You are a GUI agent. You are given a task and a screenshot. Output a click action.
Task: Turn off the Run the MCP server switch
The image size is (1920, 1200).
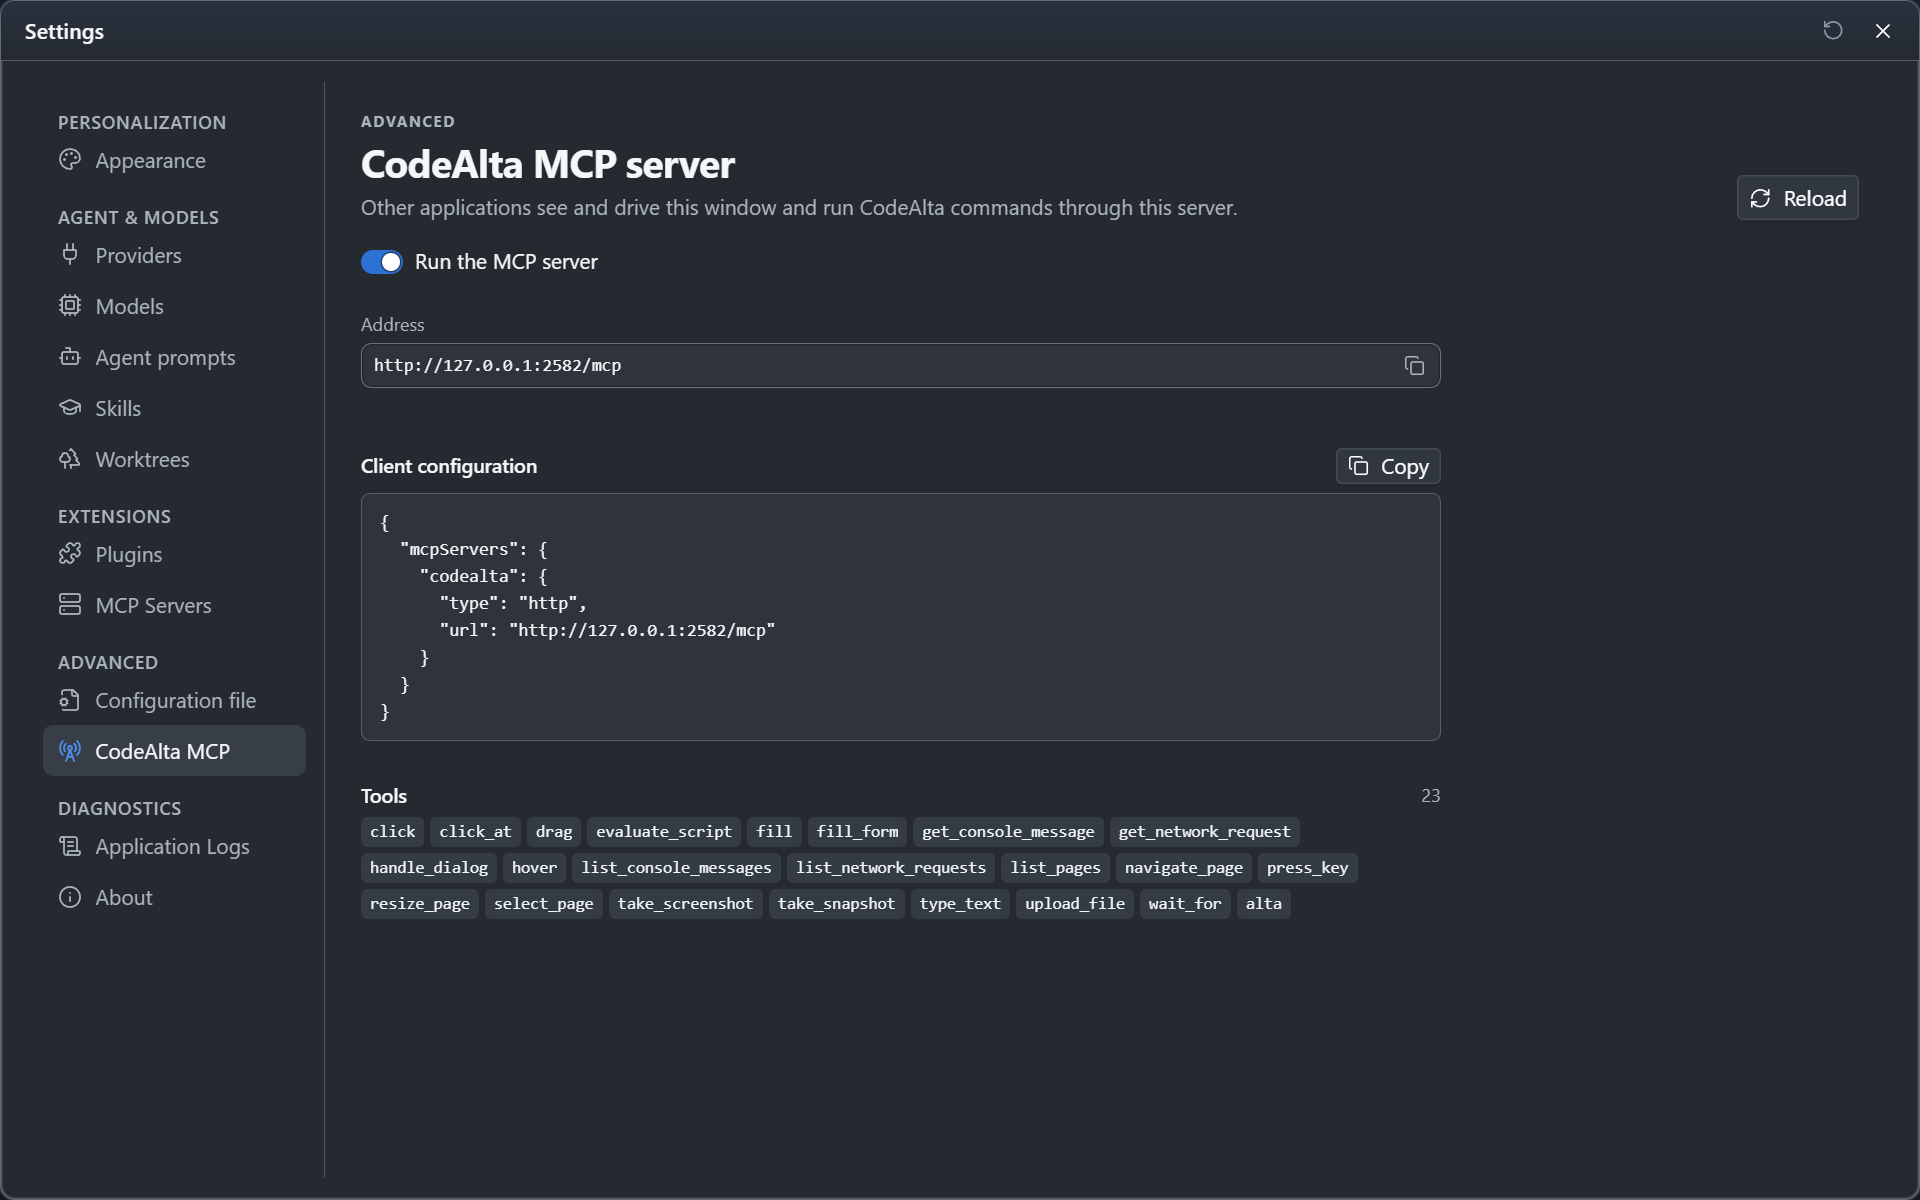pos(382,262)
